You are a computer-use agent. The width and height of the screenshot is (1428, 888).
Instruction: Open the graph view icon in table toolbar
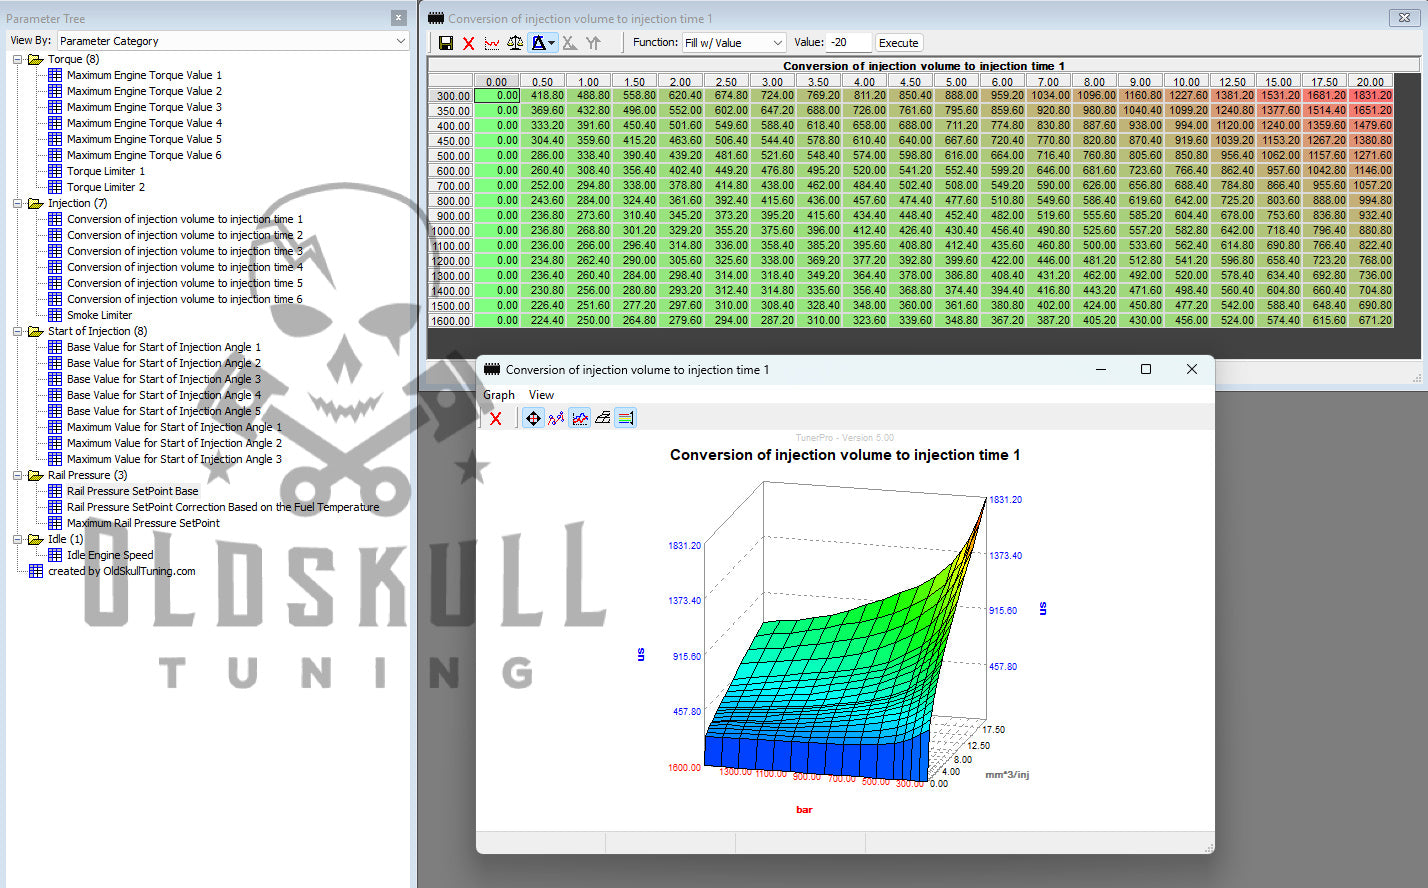pyautogui.click(x=492, y=43)
